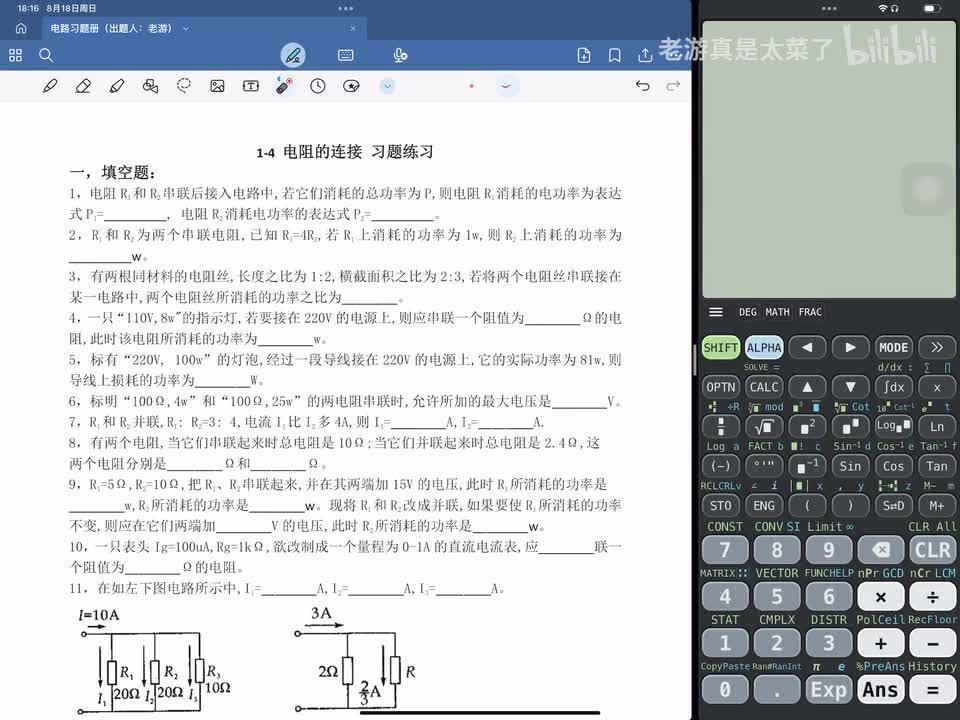The height and width of the screenshot is (720, 960).
Task: Open the favorites star tool
Action: click(x=351, y=86)
